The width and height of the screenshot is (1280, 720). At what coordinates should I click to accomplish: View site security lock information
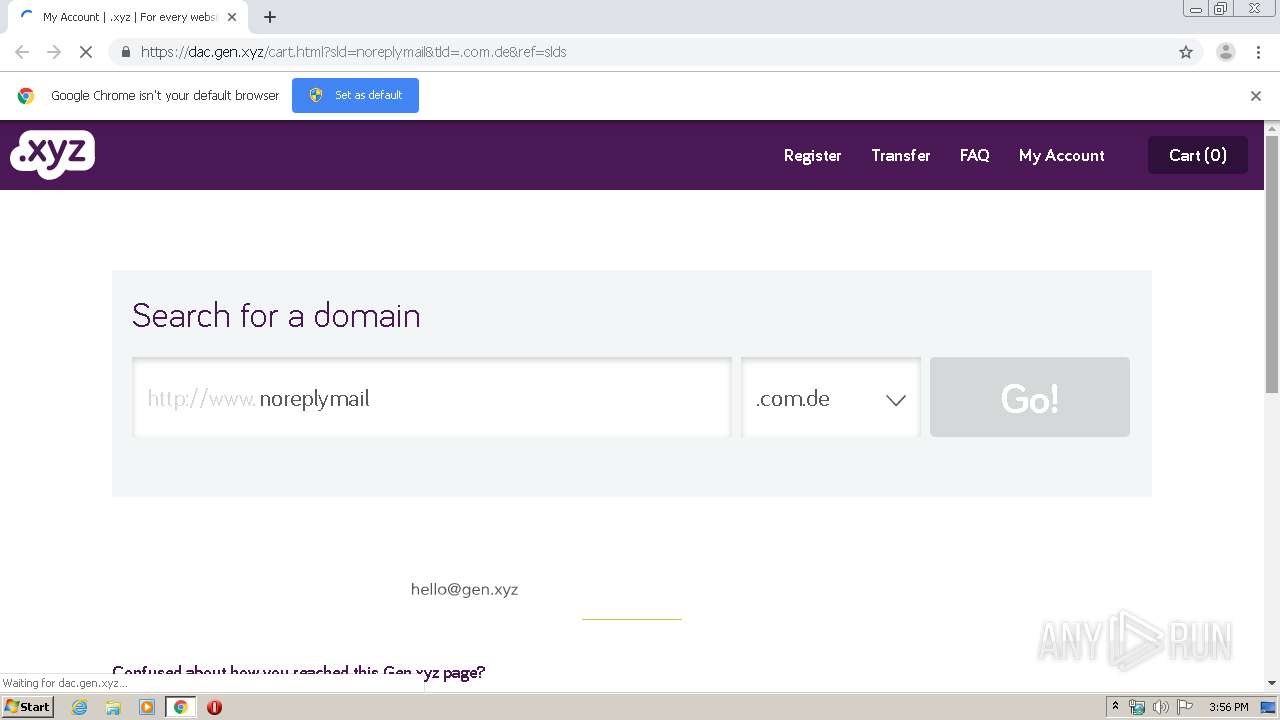click(126, 52)
